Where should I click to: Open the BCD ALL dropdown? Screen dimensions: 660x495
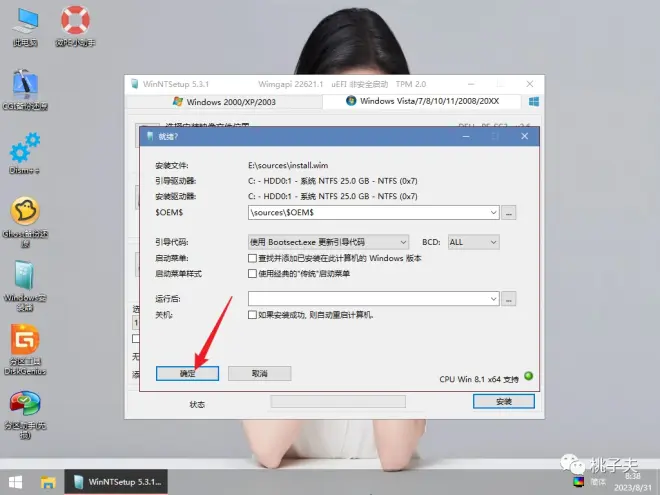click(474, 242)
